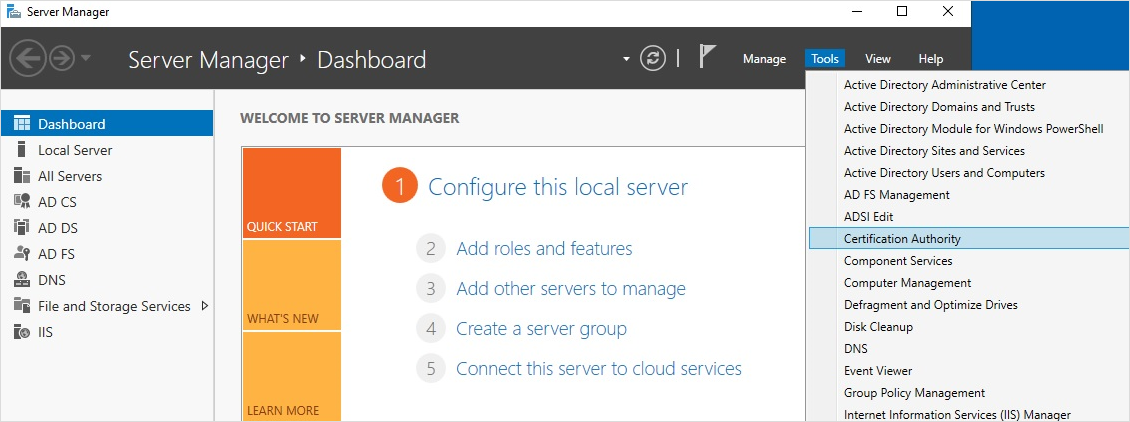Viewport: 1130px width, 422px height.
Task: Open the Help menu
Action: tap(930, 59)
